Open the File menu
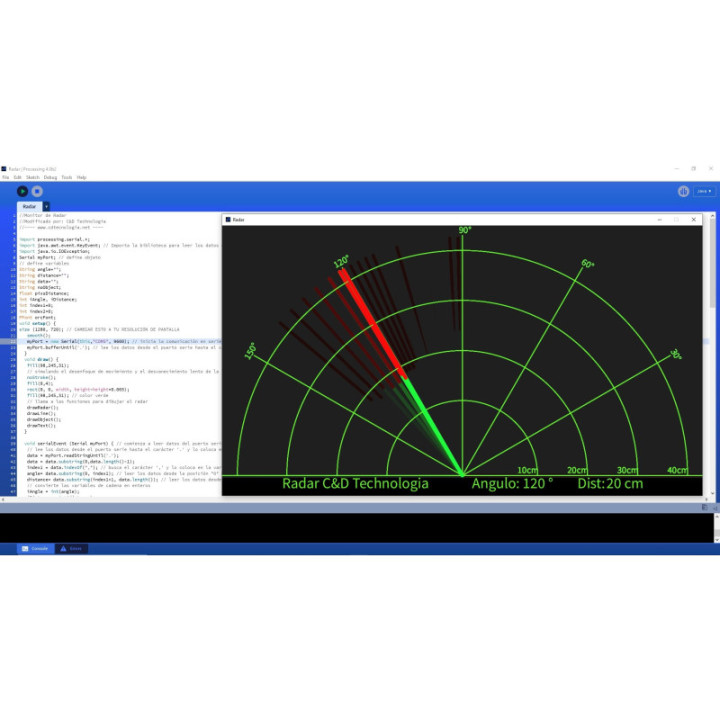The height and width of the screenshot is (720, 720). click(6, 177)
